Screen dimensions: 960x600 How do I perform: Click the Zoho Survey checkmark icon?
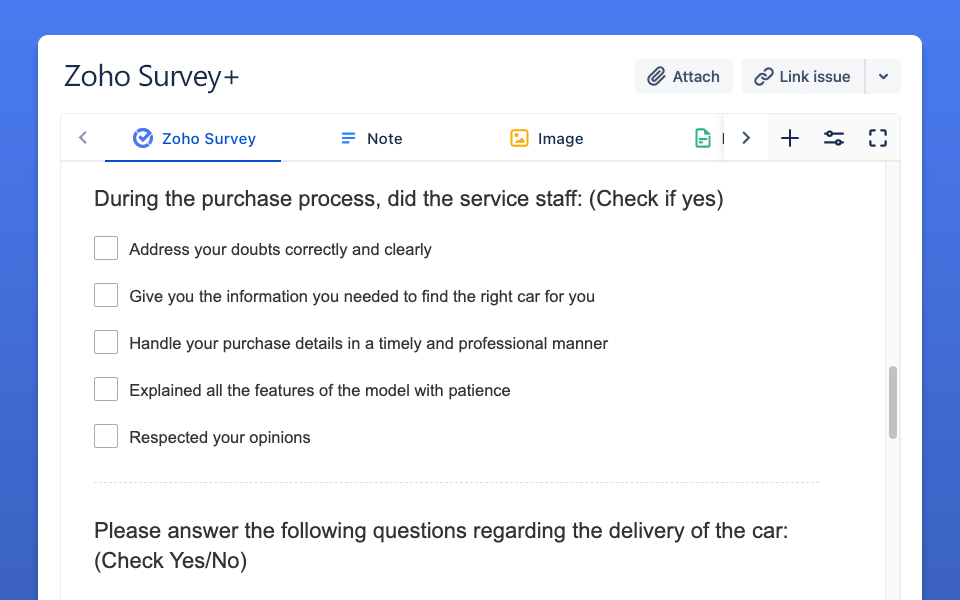(143, 139)
